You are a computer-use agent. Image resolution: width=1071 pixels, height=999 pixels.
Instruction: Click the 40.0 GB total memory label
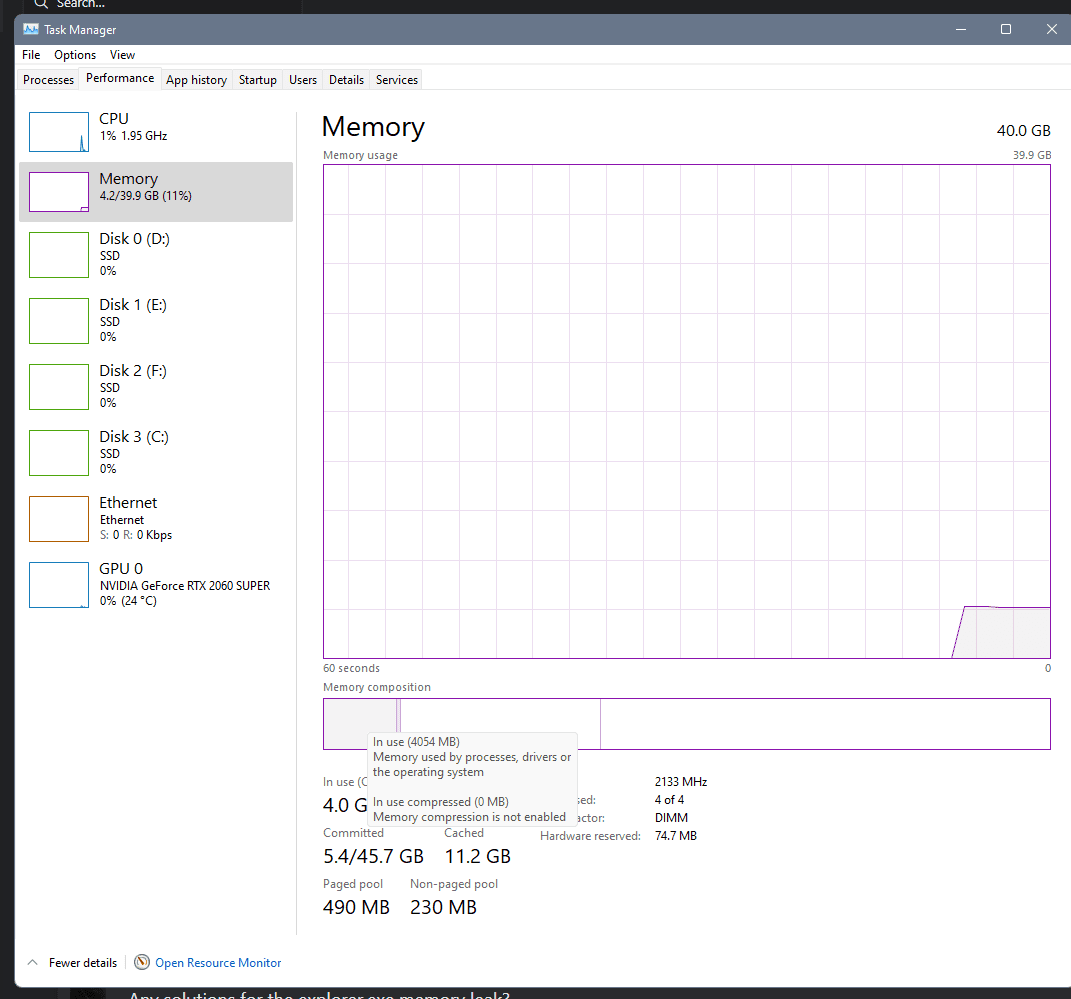[x=1023, y=130]
